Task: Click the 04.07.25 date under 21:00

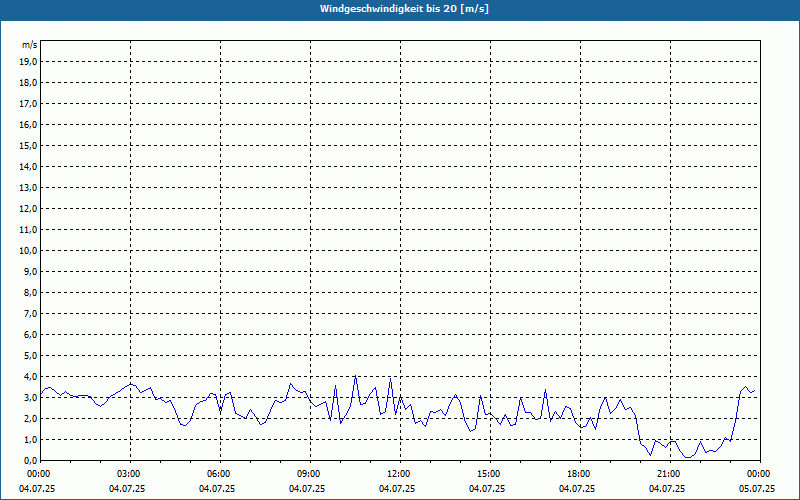Action: coord(667,489)
